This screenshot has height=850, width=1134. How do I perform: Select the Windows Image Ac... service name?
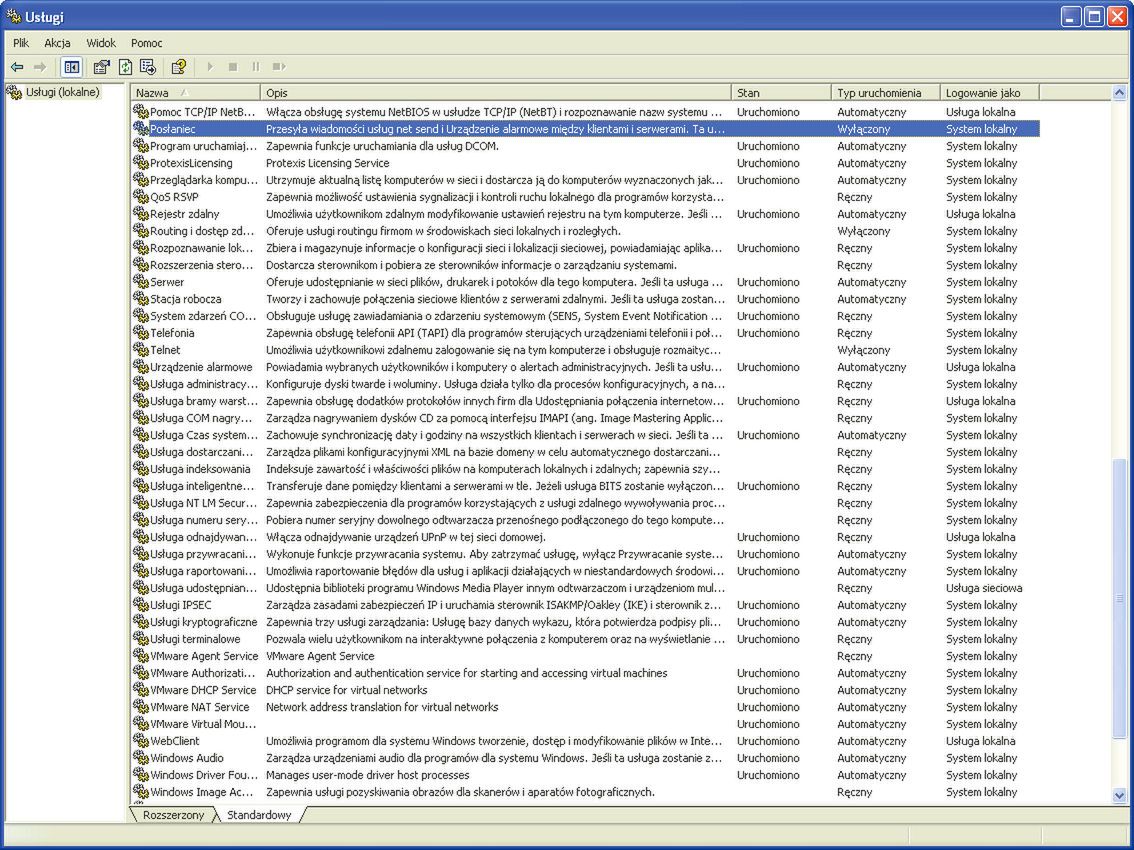pyautogui.click(x=202, y=792)
